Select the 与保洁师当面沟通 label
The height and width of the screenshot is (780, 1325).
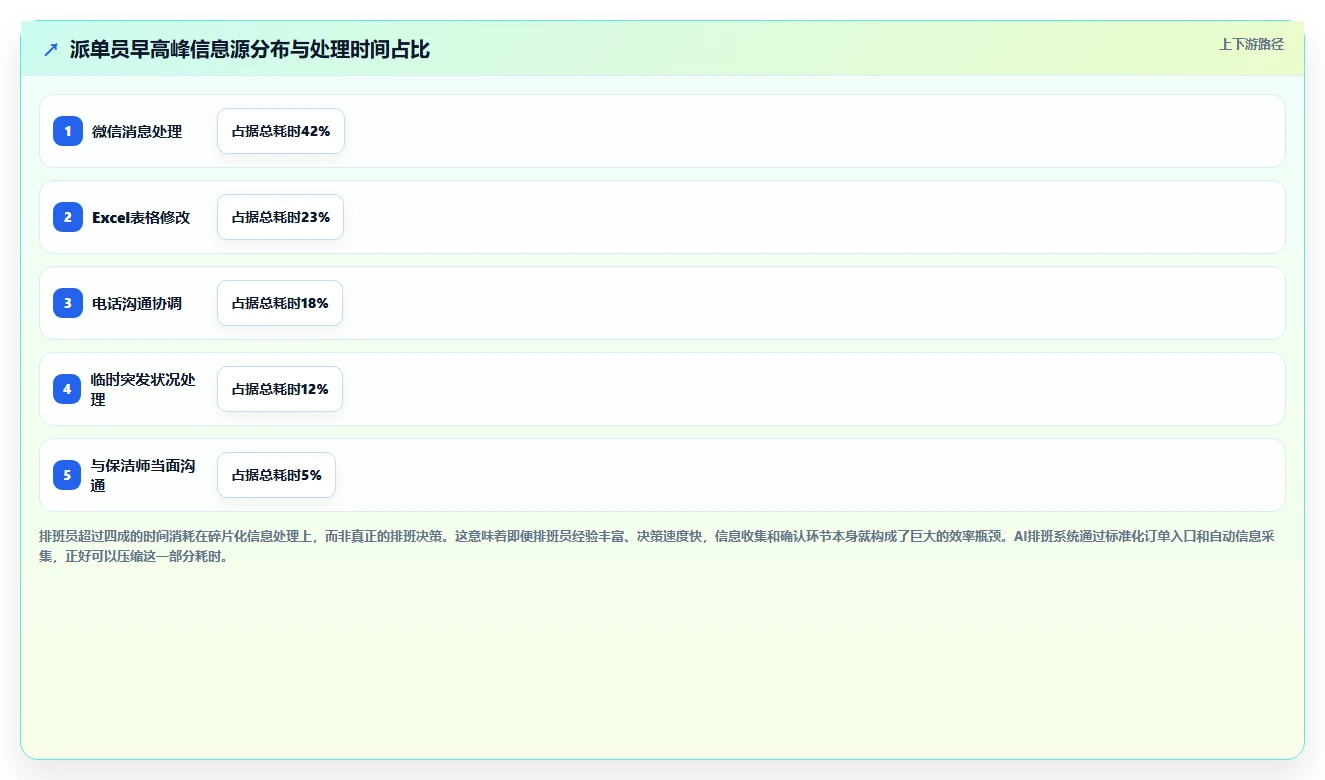pos(144,475)
